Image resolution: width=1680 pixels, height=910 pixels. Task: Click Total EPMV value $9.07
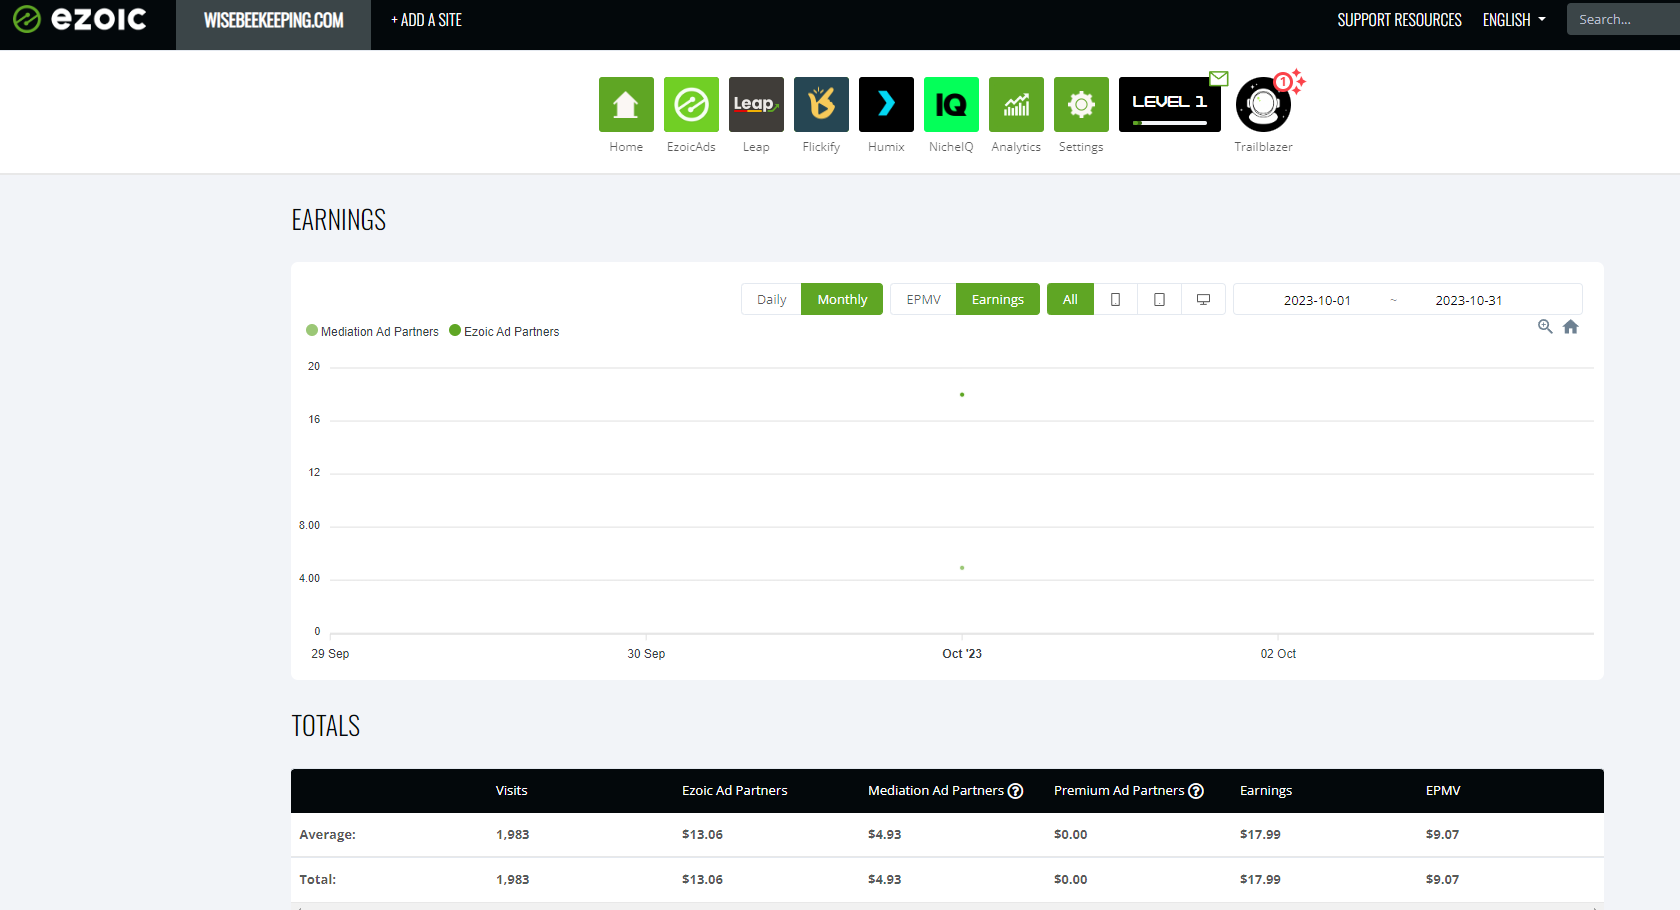point(1442,880)
